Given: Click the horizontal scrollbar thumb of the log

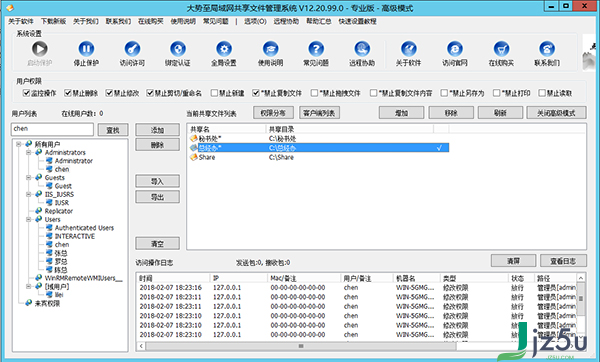Looking at the screenshot, I should 301,346.
